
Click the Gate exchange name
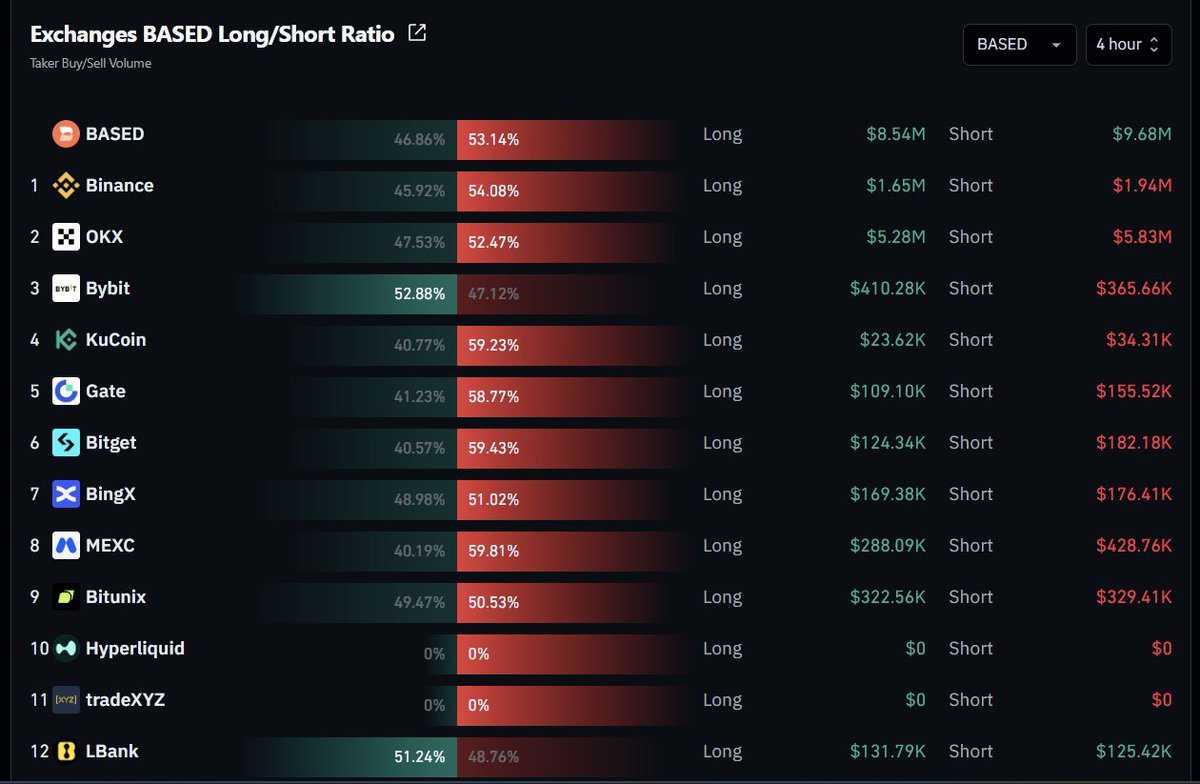pyautogui.click(x=106, y=391)
